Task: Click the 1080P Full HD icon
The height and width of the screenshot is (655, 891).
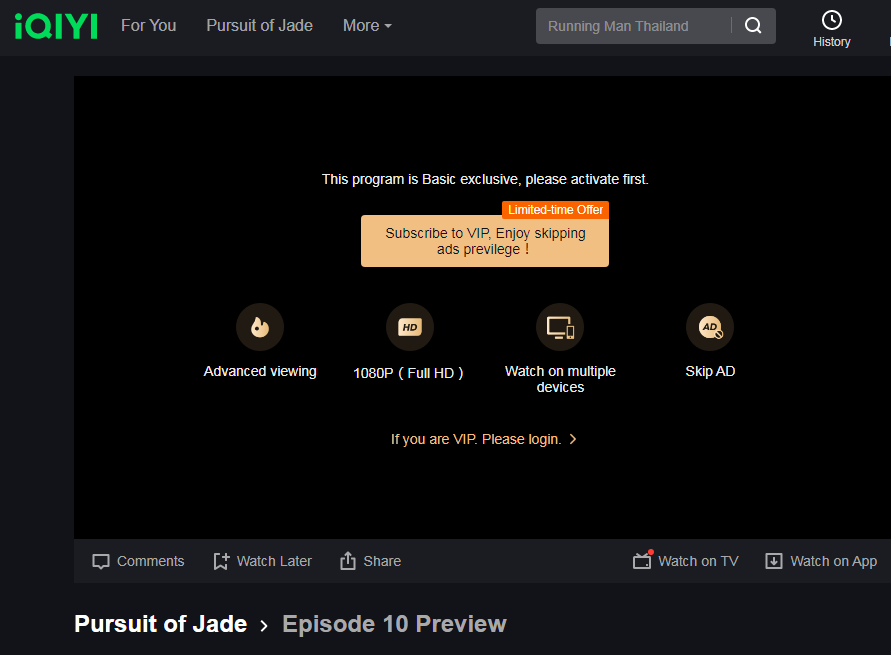Action: click(x=410, y=327)
